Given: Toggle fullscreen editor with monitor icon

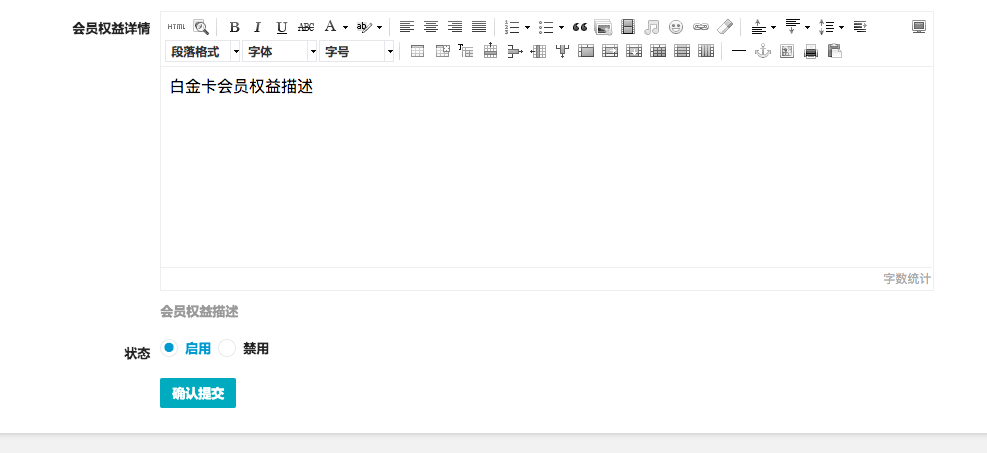Looking at the screenshot, I should coord(919,27).
